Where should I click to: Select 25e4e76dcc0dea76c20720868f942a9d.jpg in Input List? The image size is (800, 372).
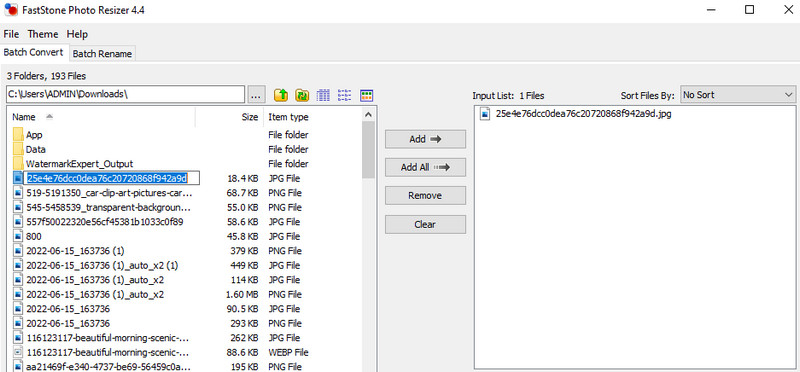(583, 114)
